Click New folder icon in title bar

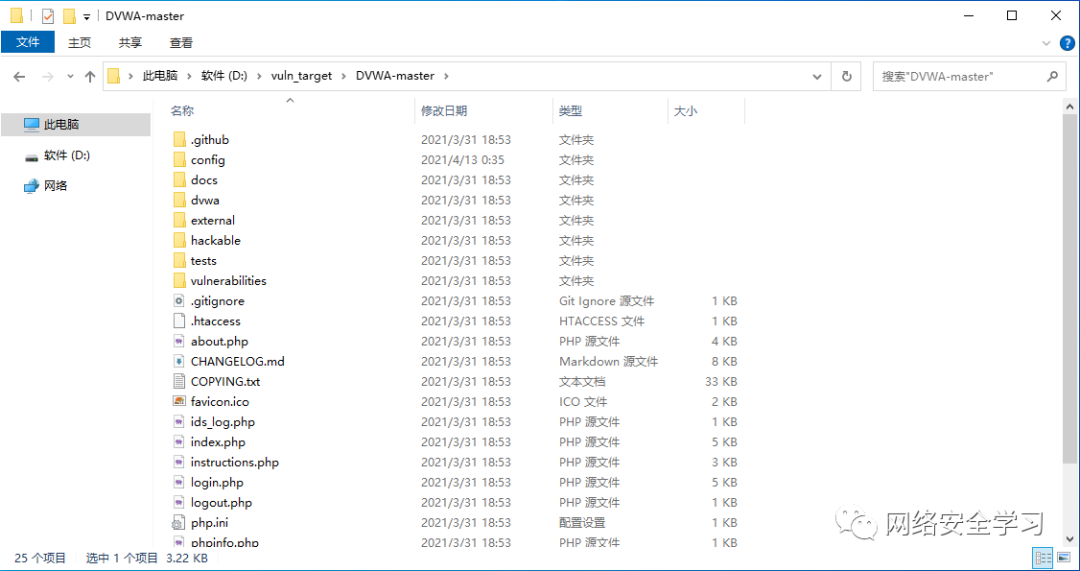tap(68, 16)
